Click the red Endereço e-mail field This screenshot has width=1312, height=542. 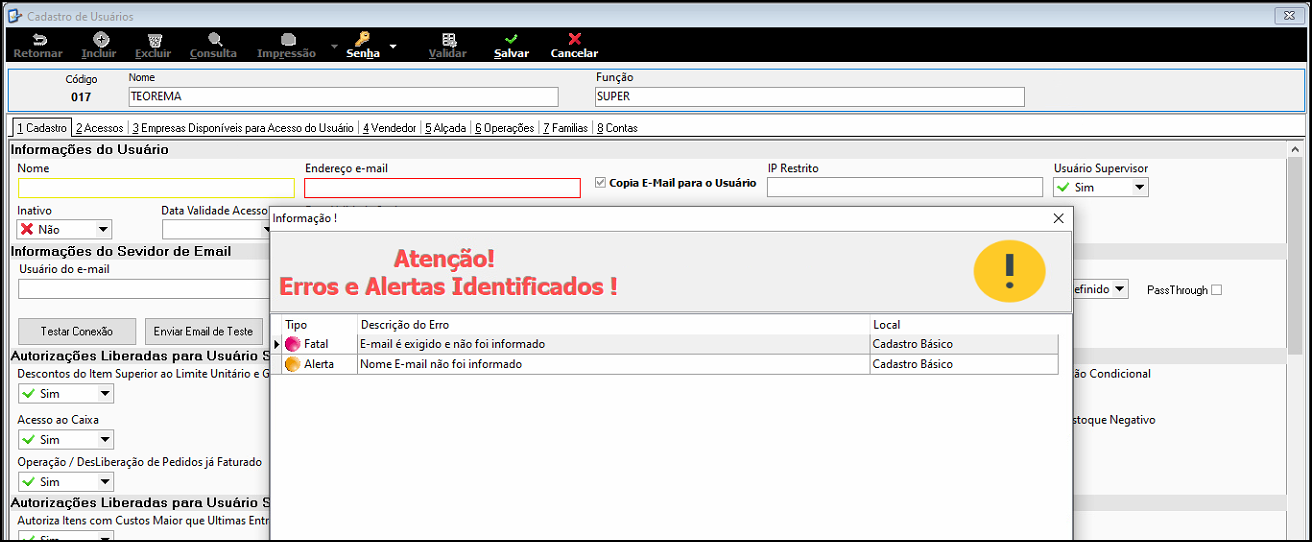coord(442,188)
